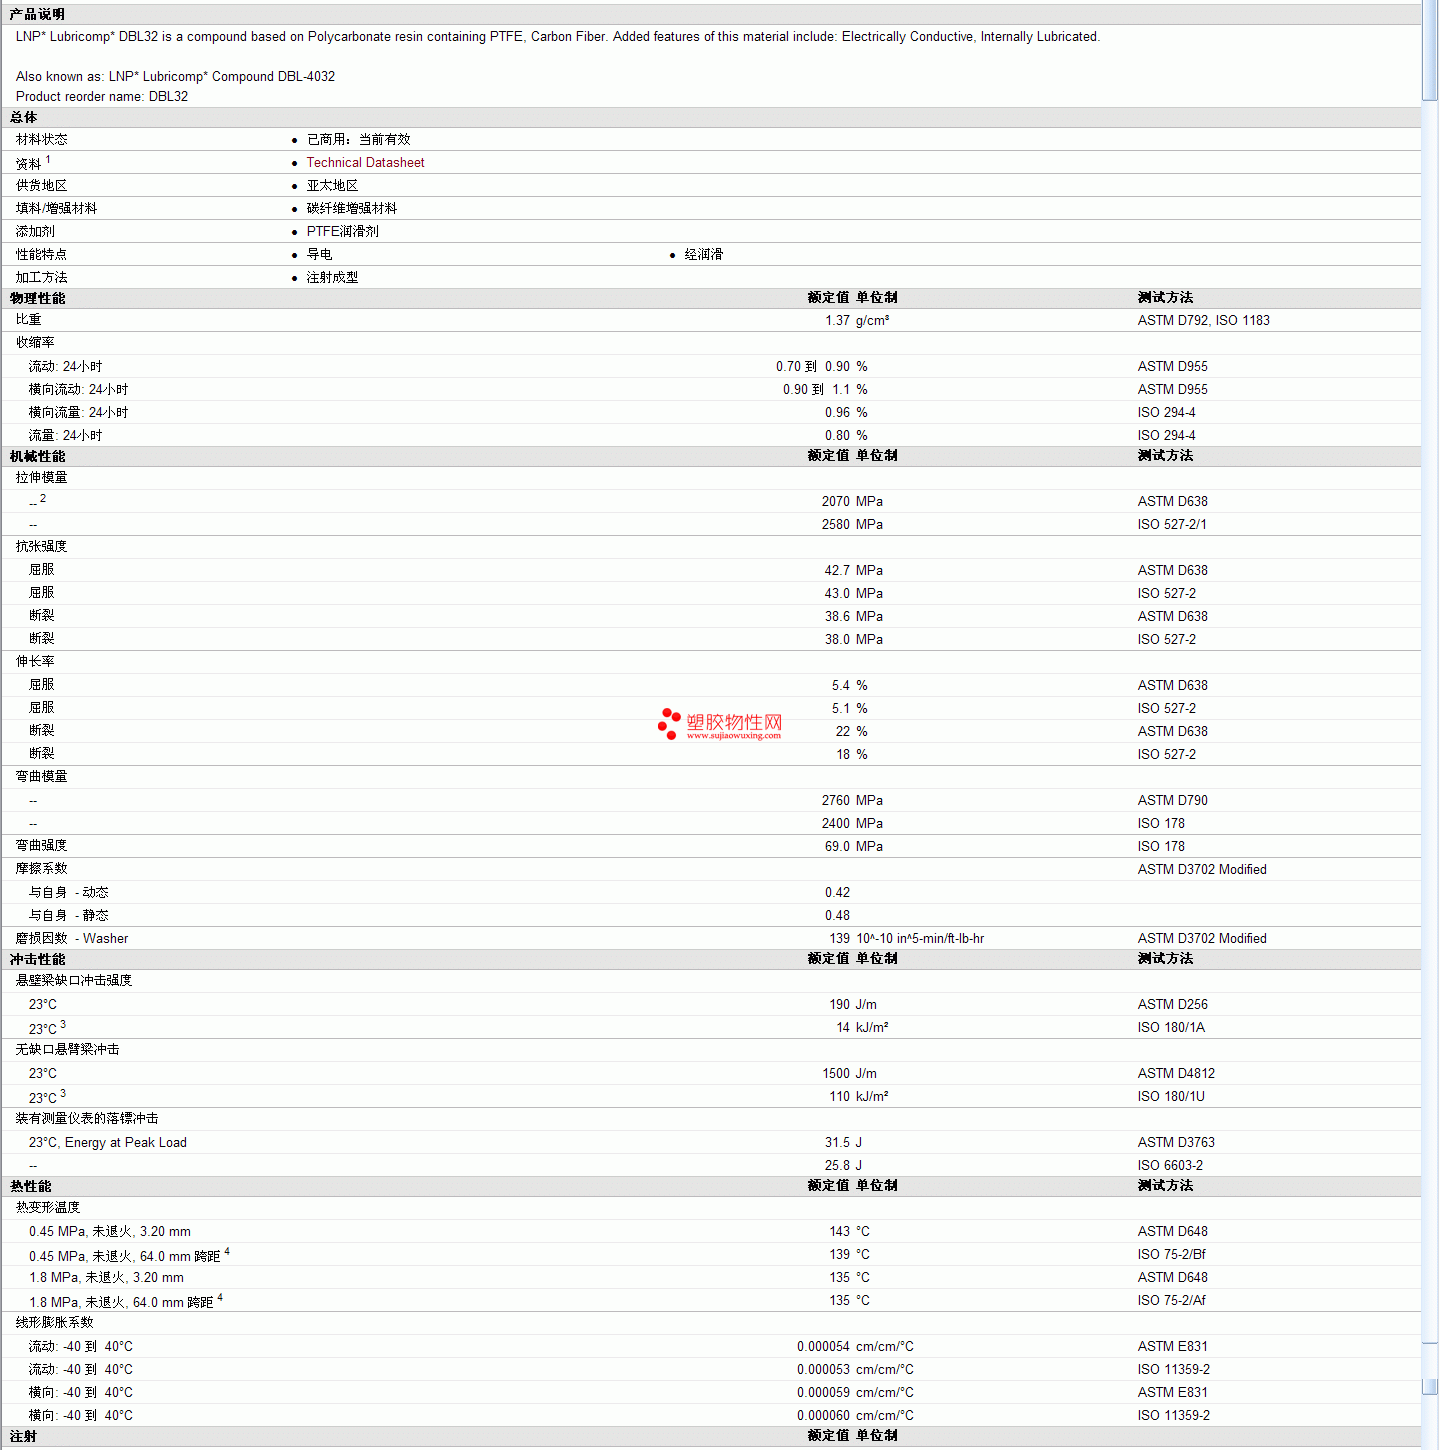Click the 供货地区 row label
The image size is (1440, 1450).
[x=41, y=185]
